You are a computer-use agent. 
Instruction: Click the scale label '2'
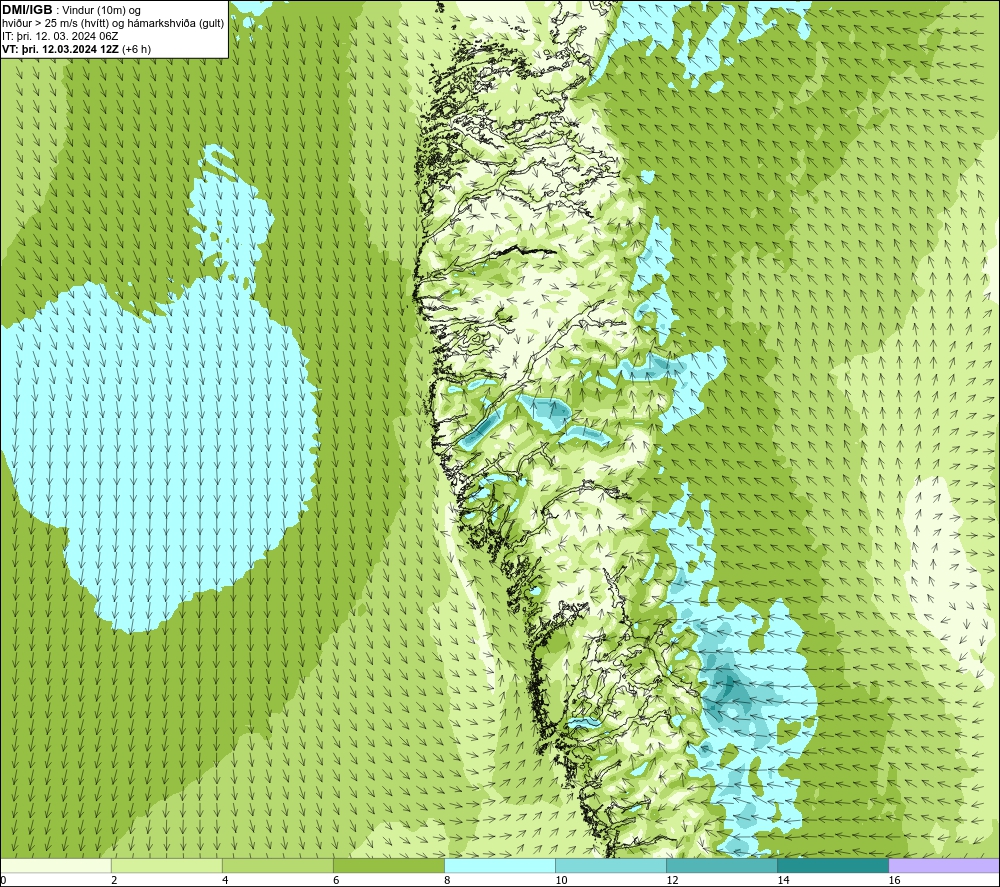coord(114,880)
